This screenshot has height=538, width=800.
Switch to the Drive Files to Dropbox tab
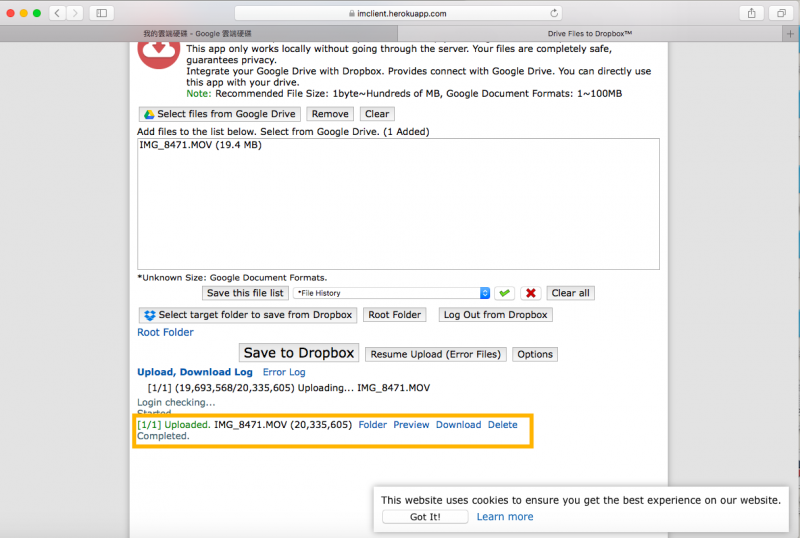(x=590, y=34)
